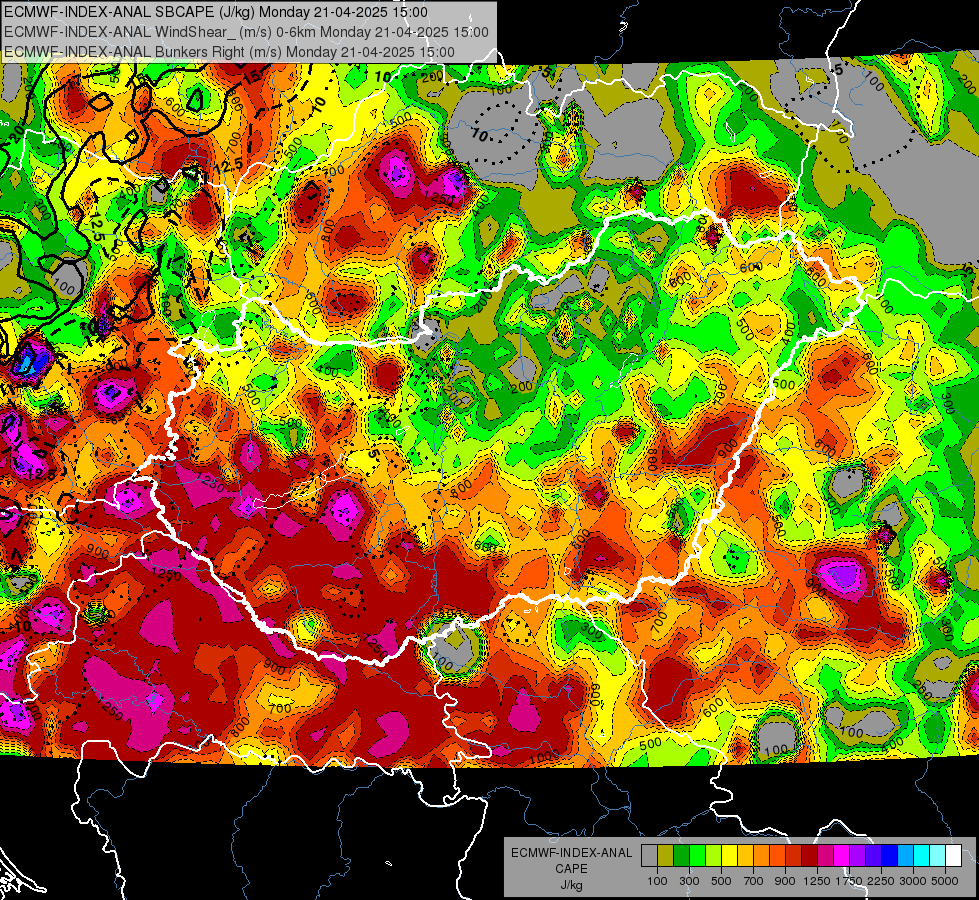Click the legend value 500
979x900 pixels.
coord(721,881)
